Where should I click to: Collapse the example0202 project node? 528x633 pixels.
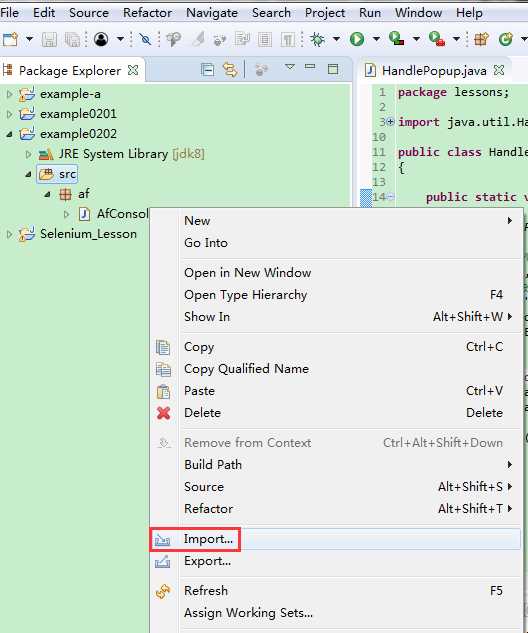click(x=9, y=134)
